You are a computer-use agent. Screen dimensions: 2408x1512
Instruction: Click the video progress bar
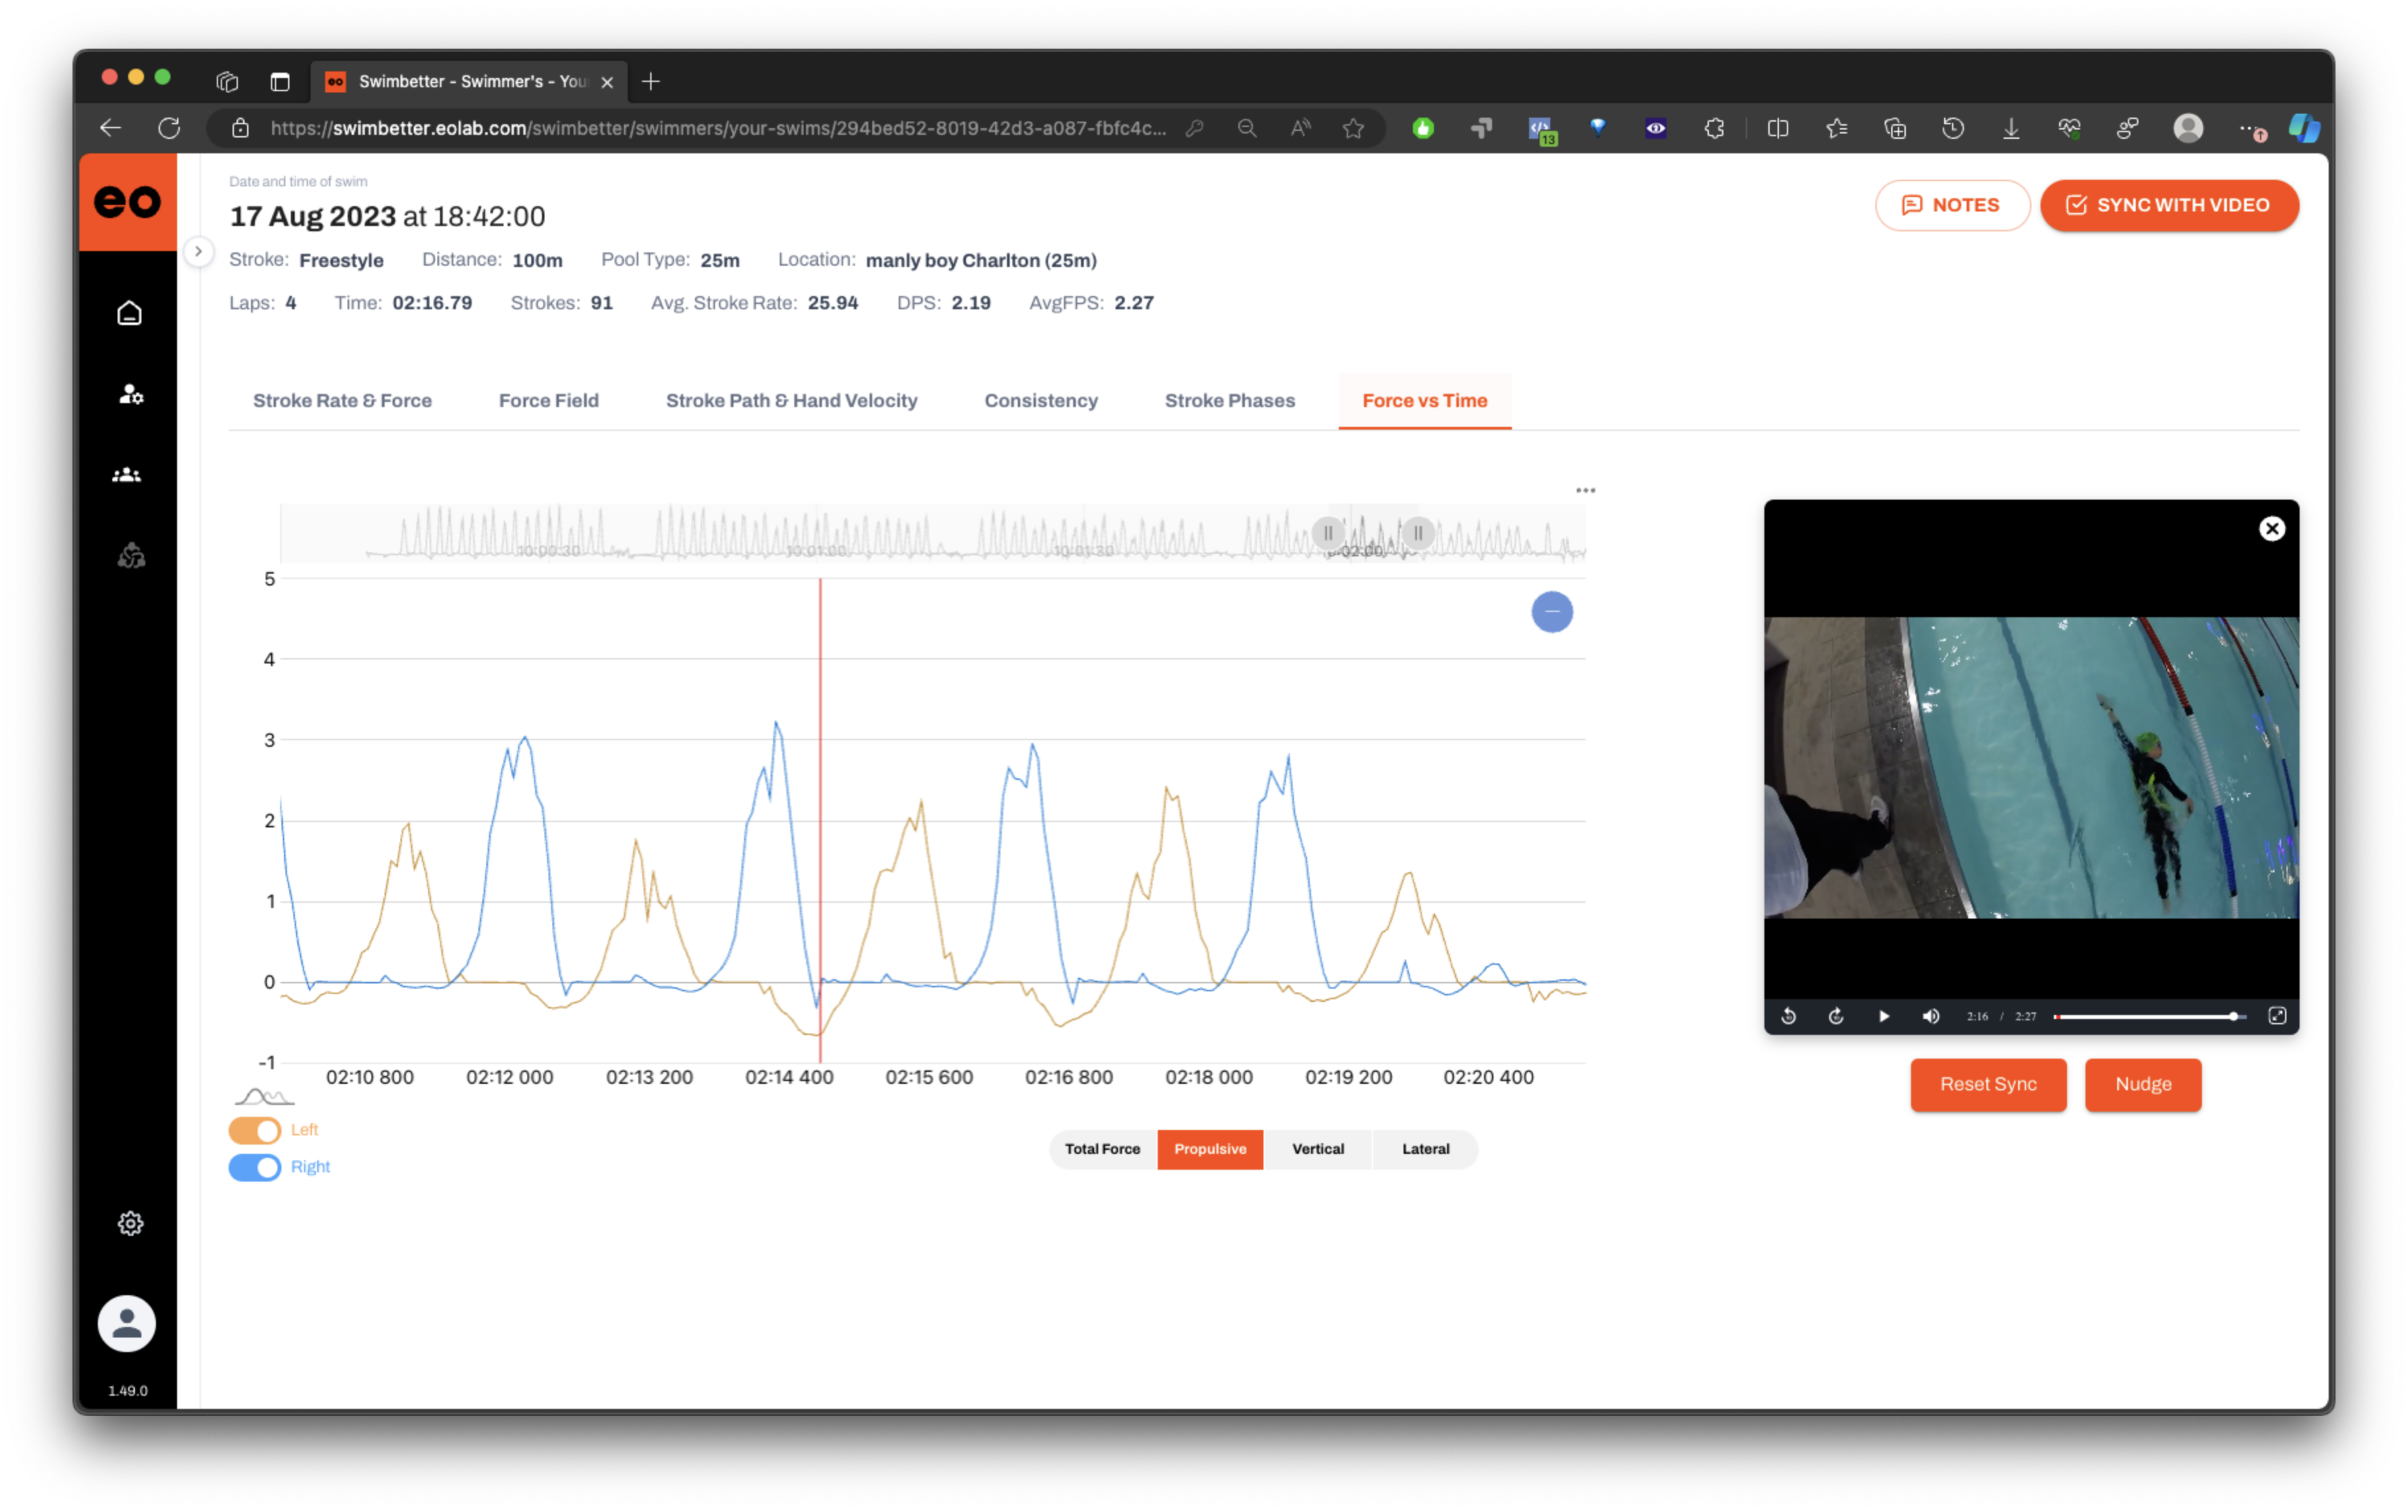pyautogui.click(x=2150, y=1016)
